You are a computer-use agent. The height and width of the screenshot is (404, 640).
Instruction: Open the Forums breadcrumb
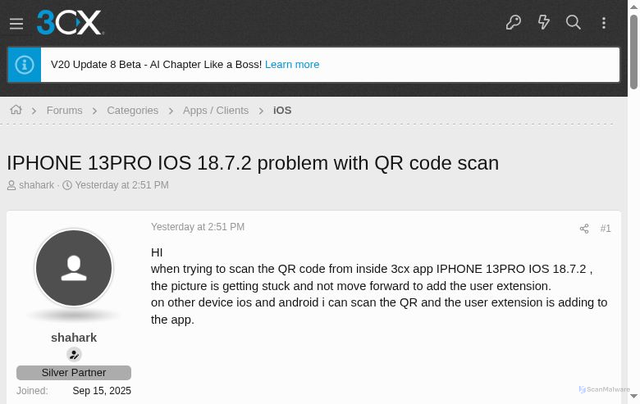[64, 110]
